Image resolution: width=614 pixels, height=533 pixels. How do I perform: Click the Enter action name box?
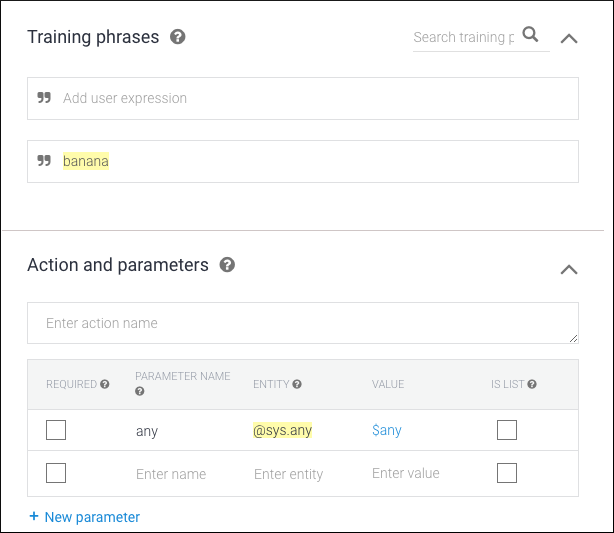point(302,323)
